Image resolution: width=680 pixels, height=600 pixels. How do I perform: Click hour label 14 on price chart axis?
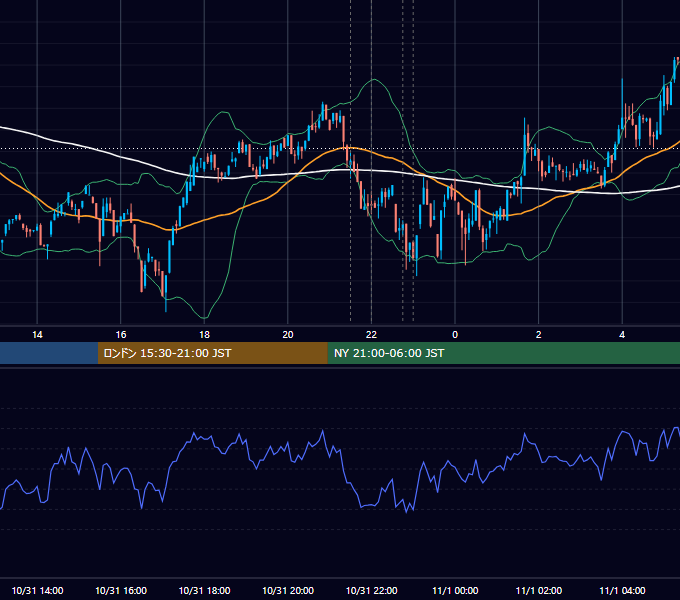coord(37,335)
